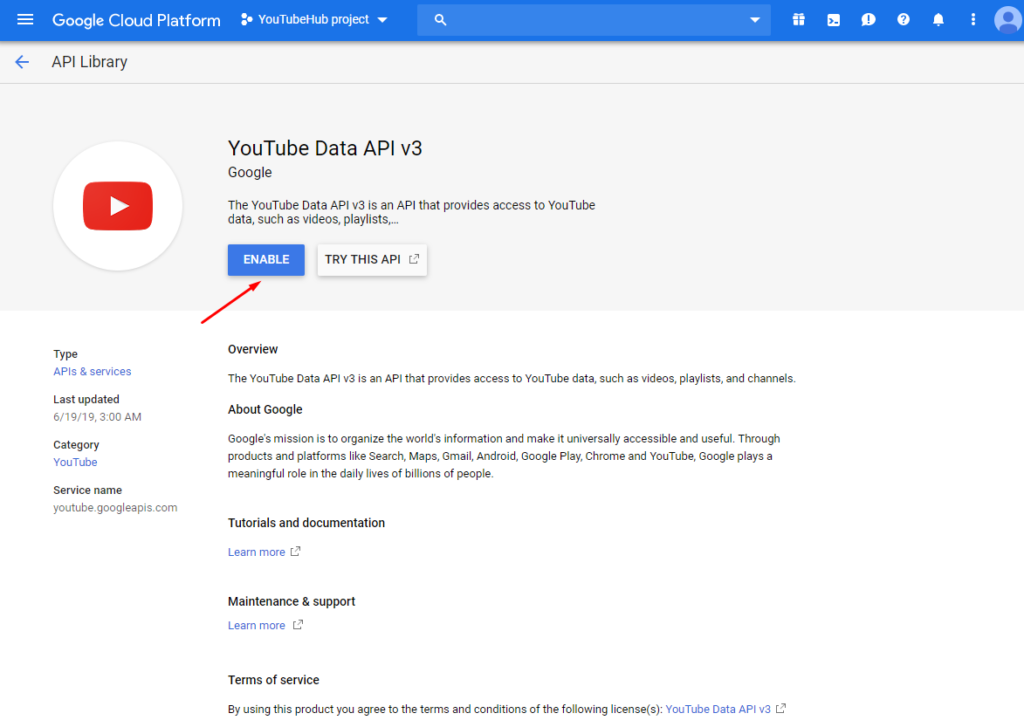Open the Cloud Shell terminal icon

click(833, 19)
